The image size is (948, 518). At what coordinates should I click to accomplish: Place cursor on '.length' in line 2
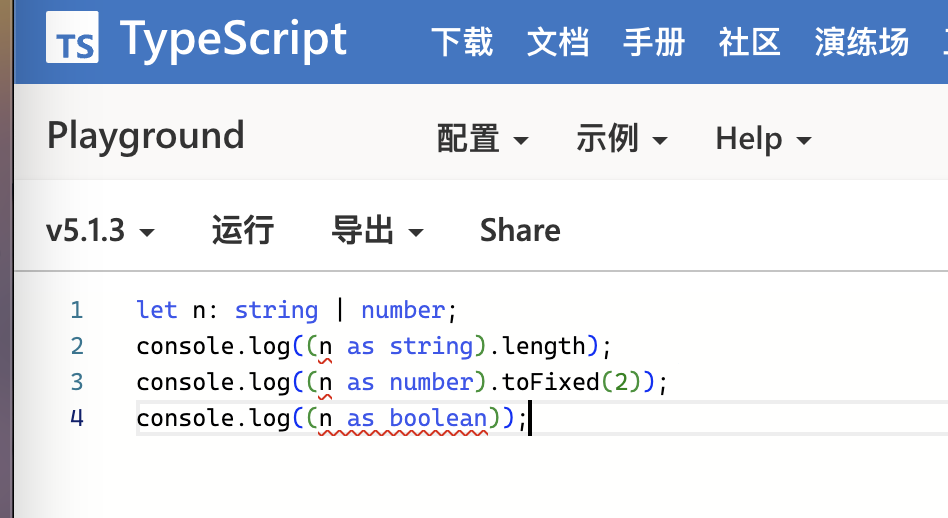point(537,347)
